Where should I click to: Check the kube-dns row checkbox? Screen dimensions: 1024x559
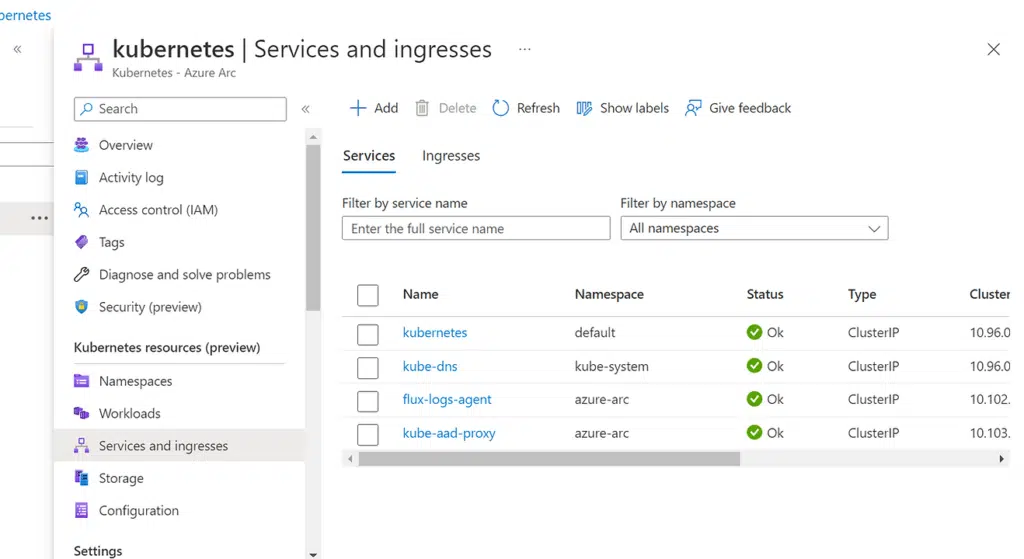tap(368, 368)
